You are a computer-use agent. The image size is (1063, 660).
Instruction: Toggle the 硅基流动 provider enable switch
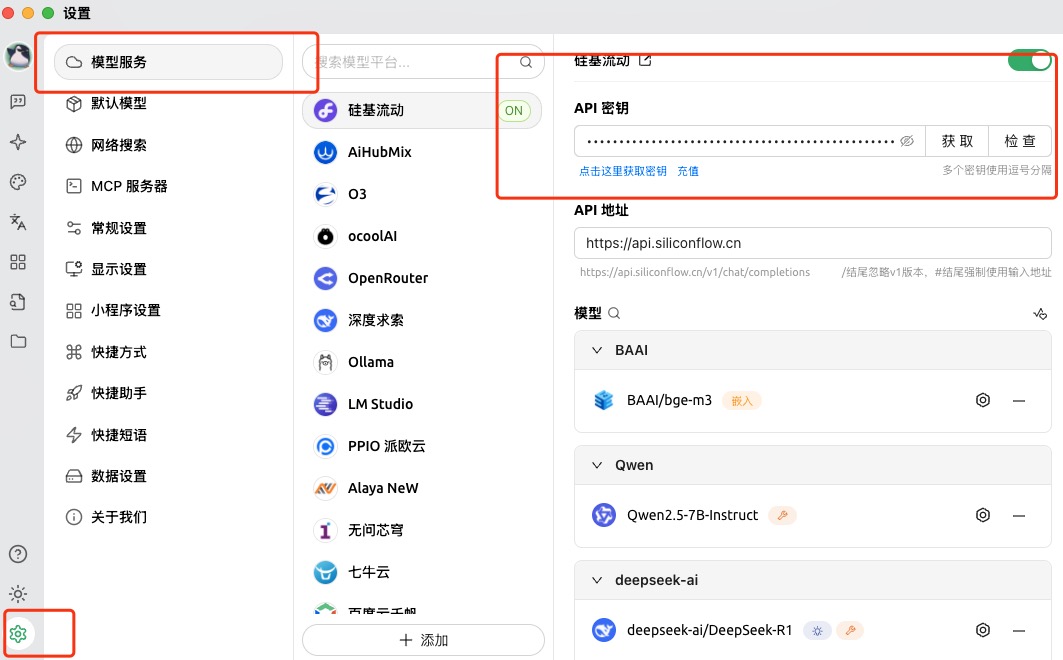coord(1029,60)
